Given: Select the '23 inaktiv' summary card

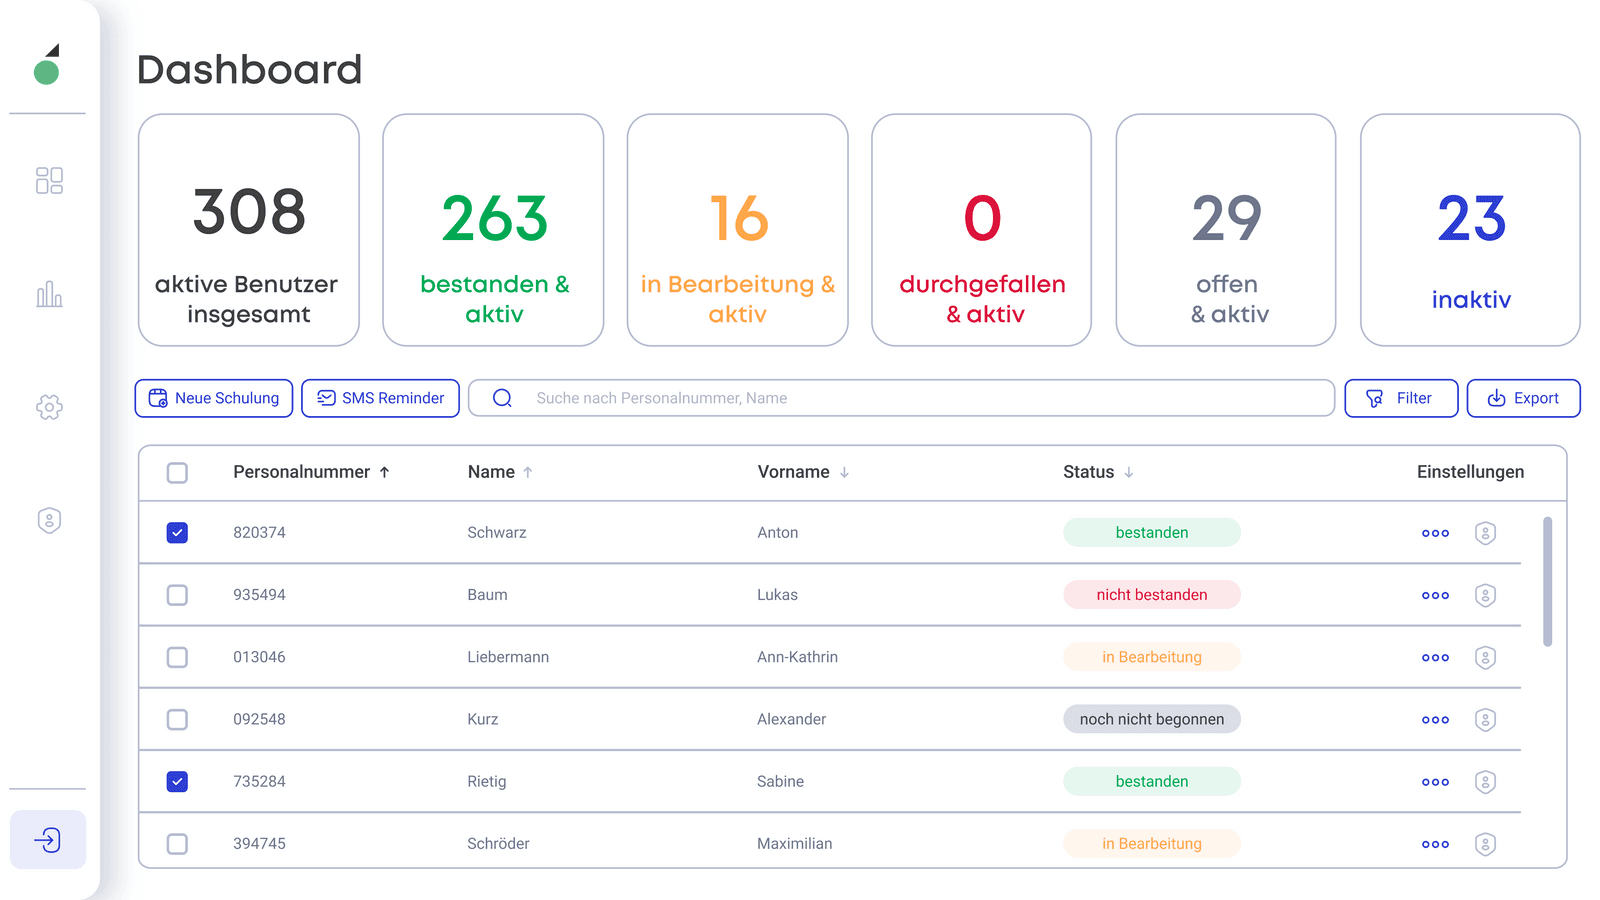Looking at the screenshot, I should click(x=1470, y=230).
